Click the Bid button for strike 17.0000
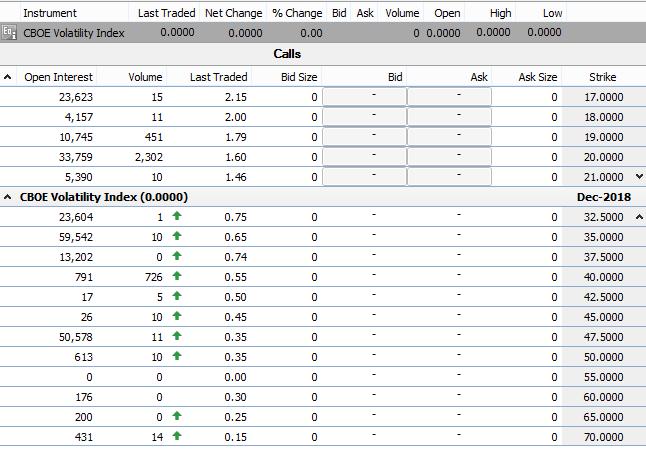This screenshot has height=454, width=646. [365, 97]
